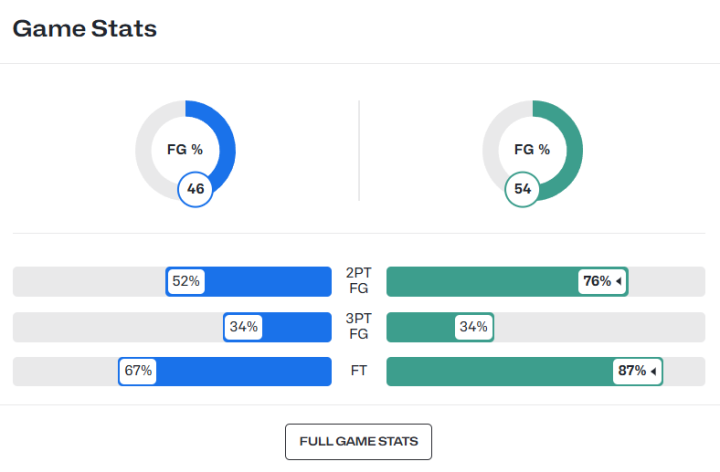Click the green FT percentage bar
720x472 pixels.
click(500, 371)
